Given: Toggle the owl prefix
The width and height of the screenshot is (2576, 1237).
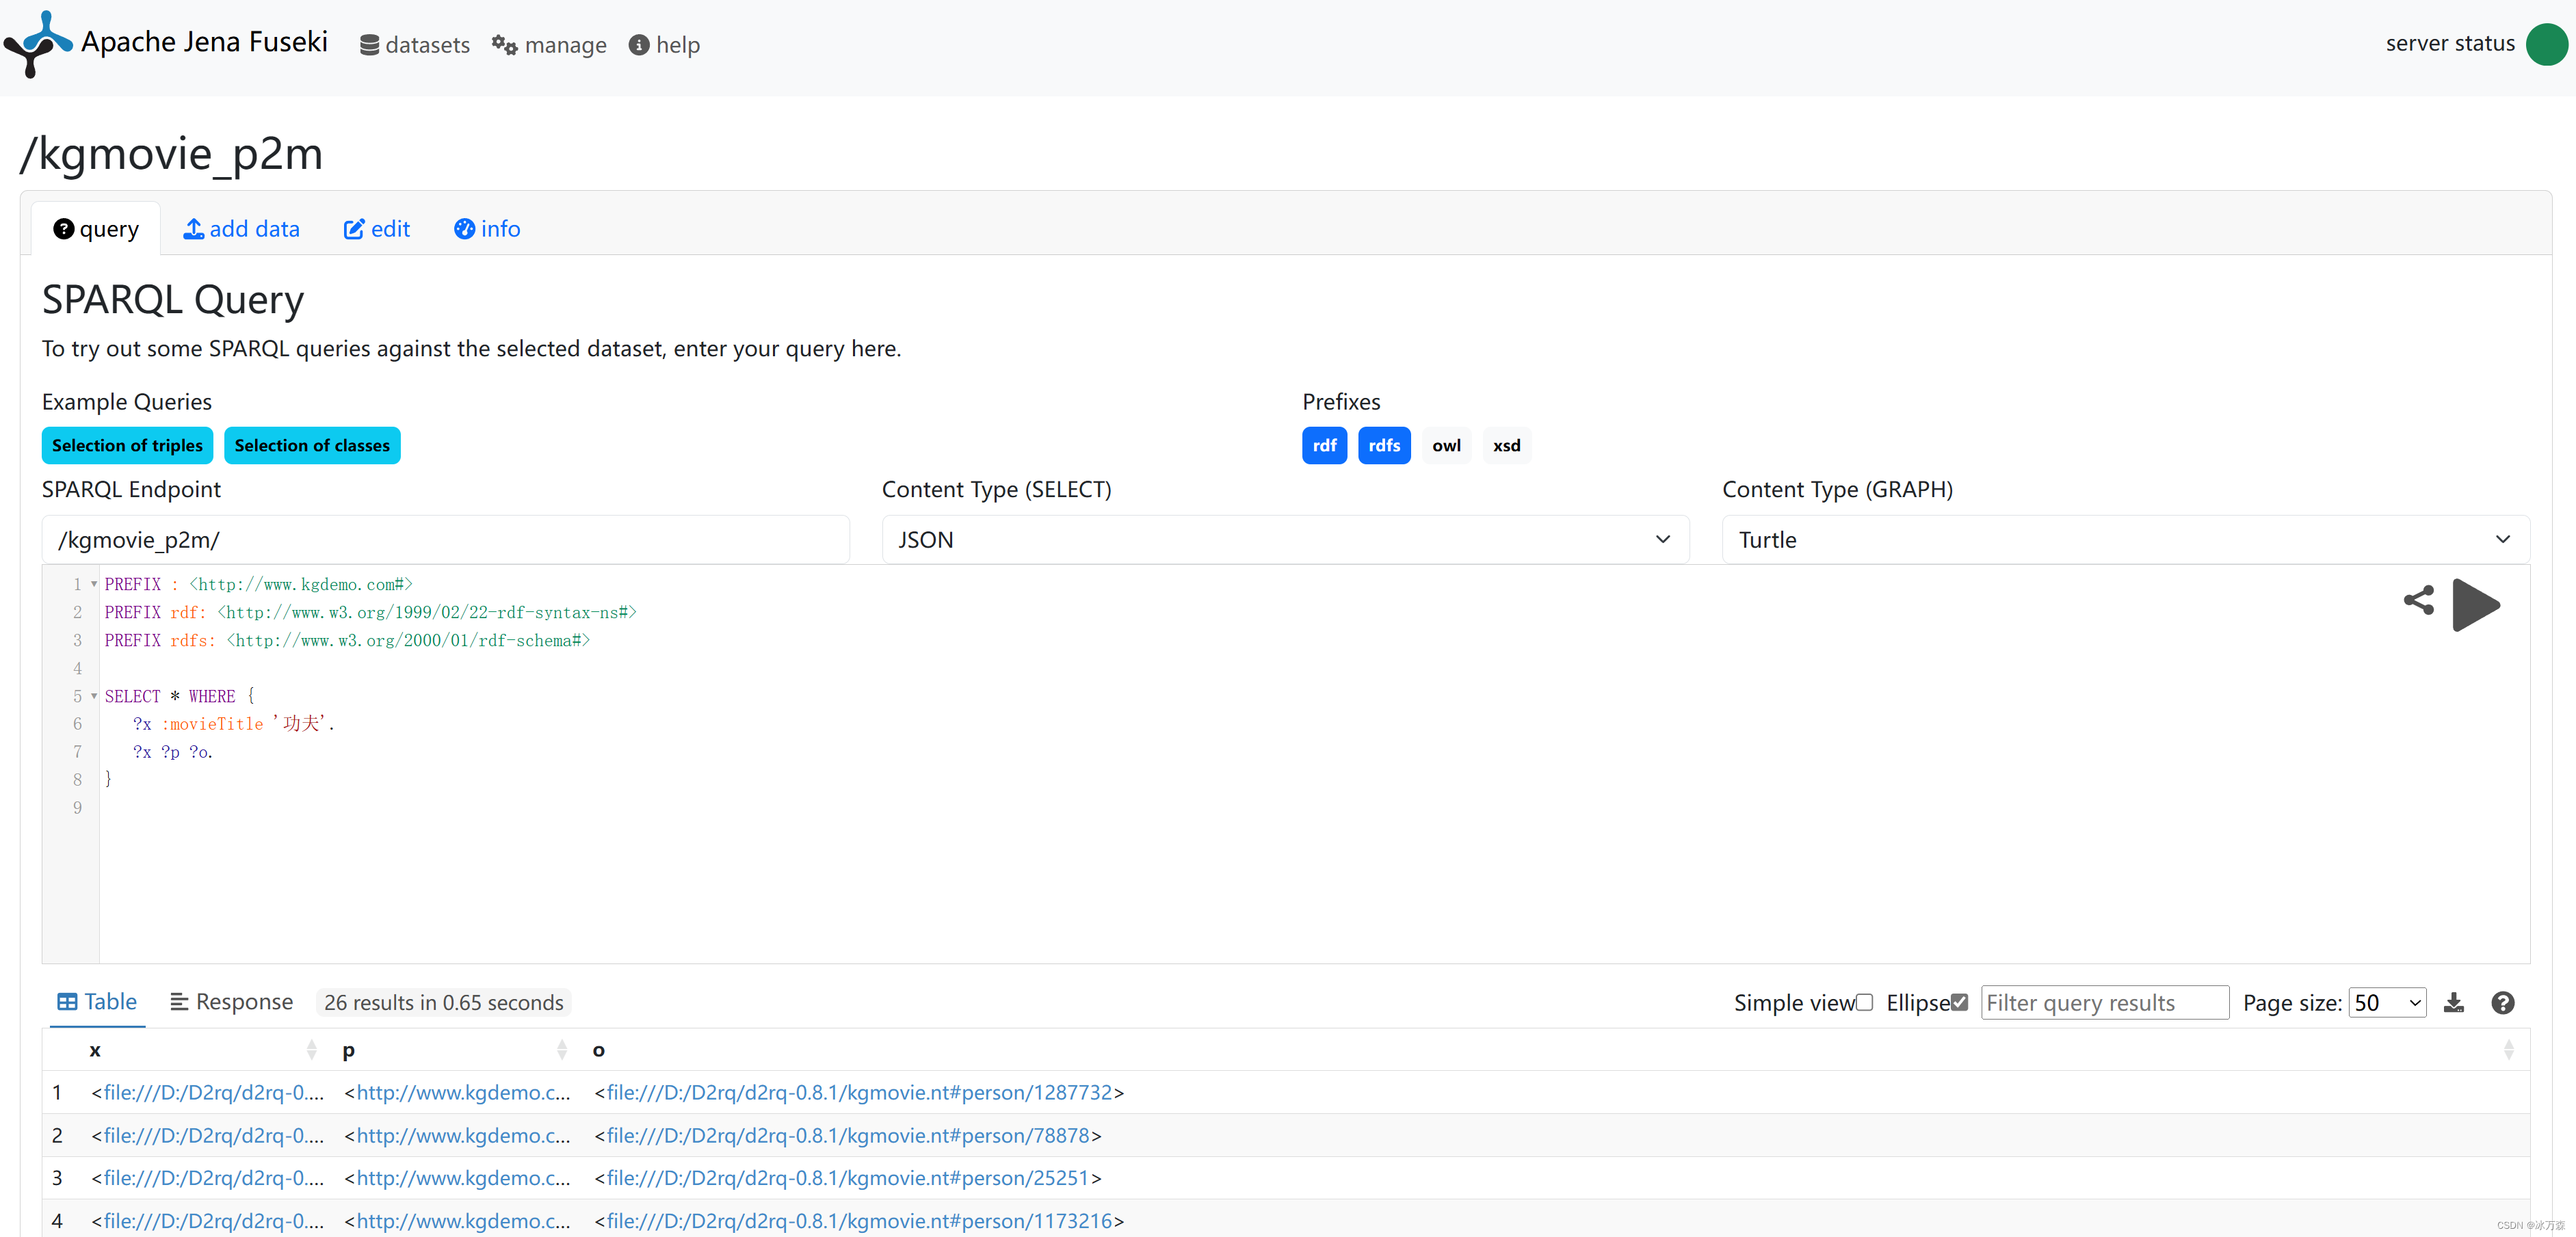Looking at the screenshot, I should pos(1446,446).
